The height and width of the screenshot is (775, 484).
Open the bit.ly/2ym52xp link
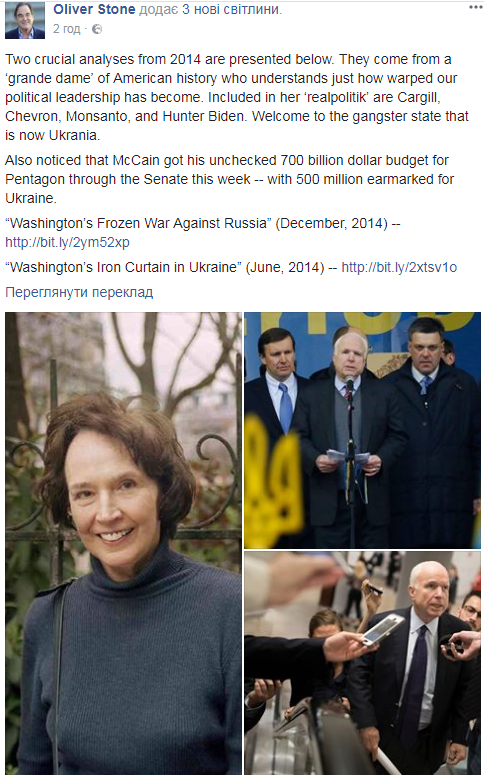[x=67, y=242]
